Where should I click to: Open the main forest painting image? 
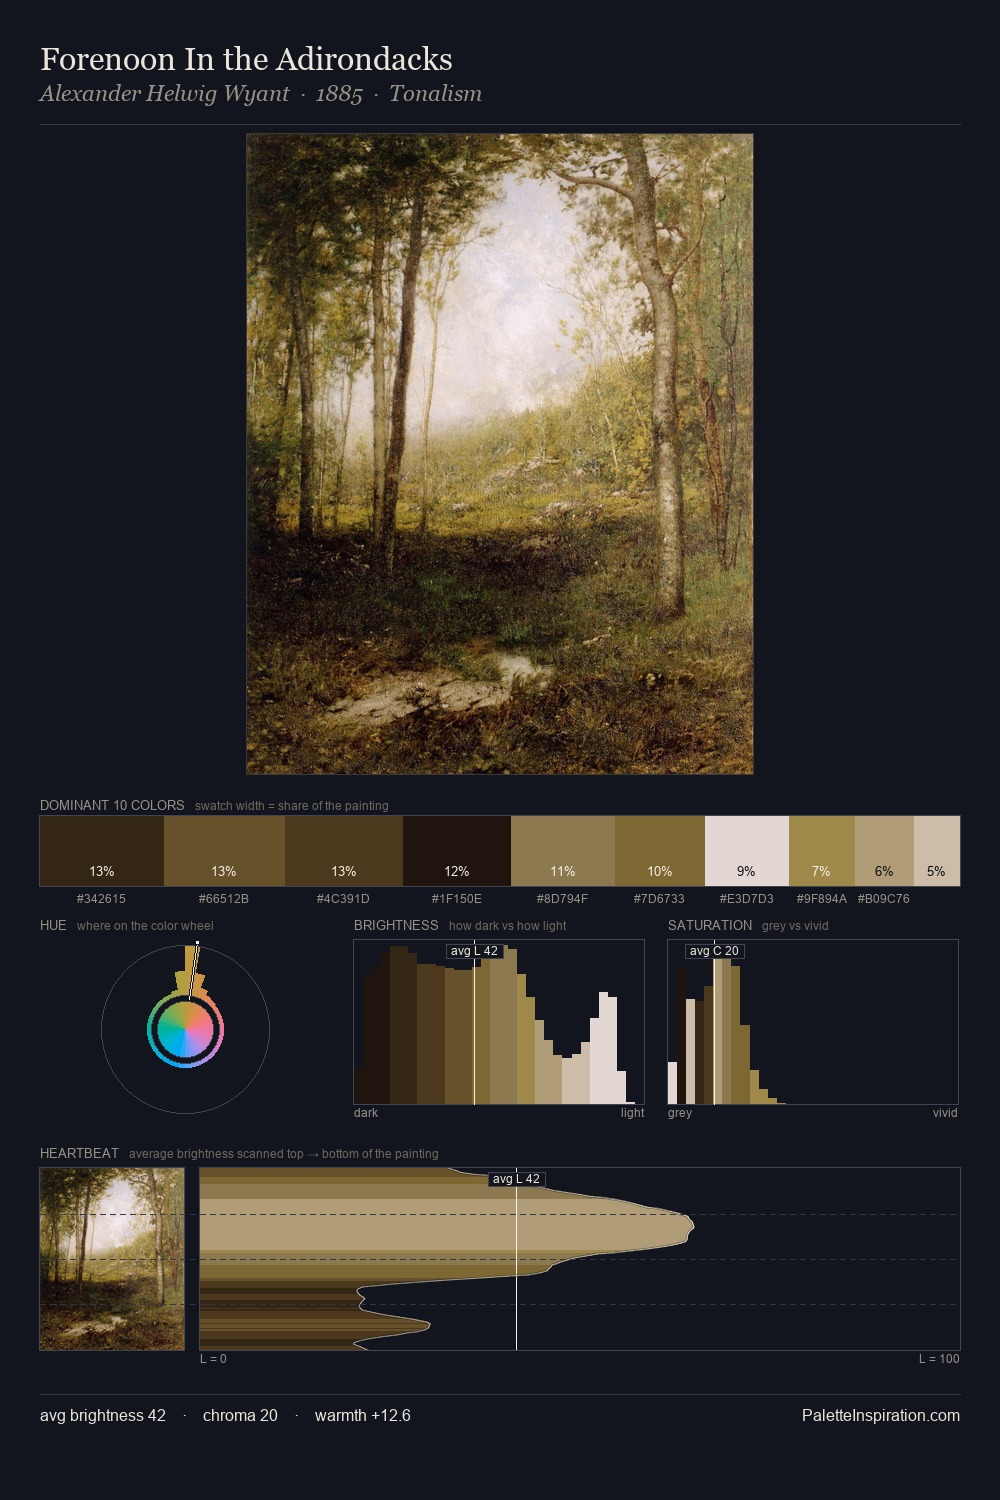[500, 454]
